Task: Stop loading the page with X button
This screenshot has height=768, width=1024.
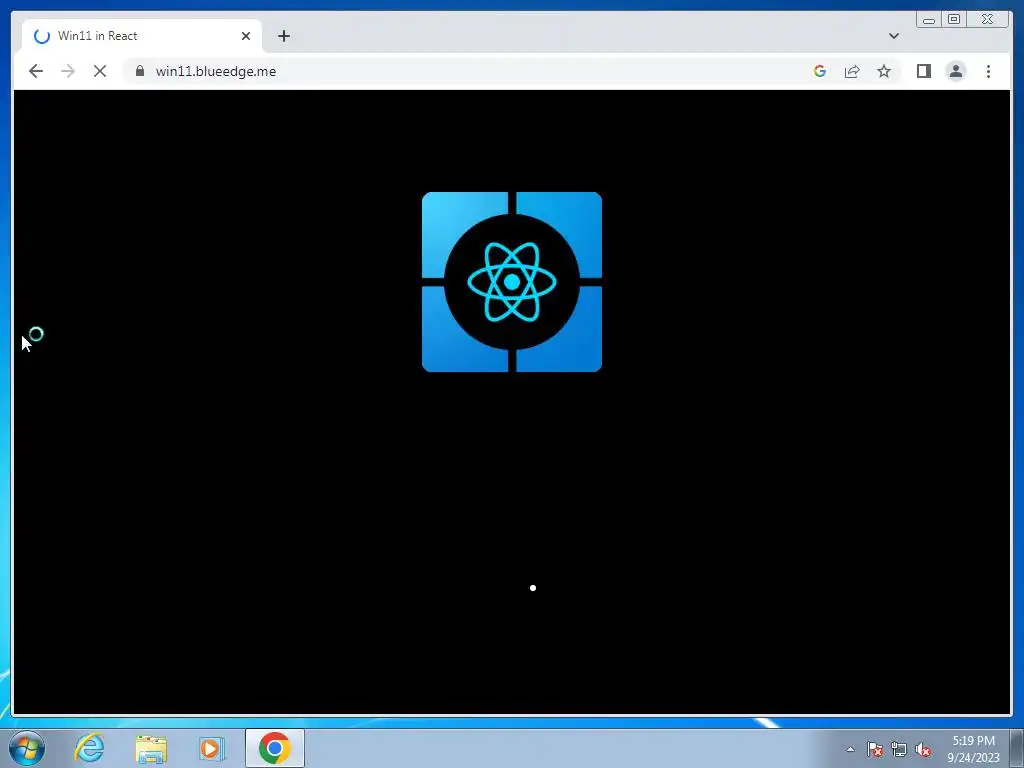Action: (x=100, y=71)
